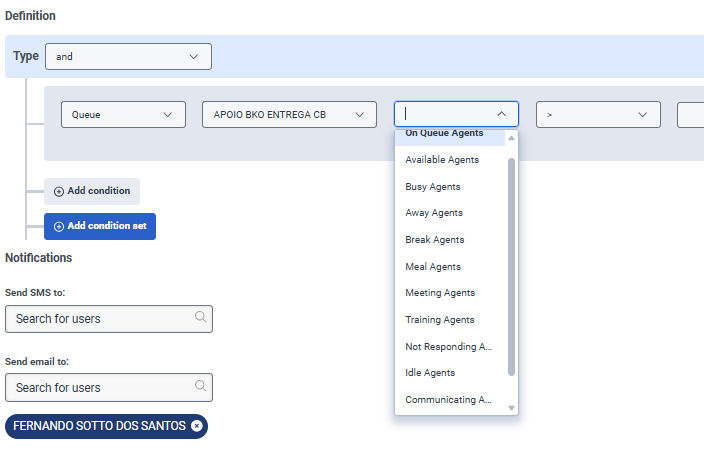The width and height of the screenshot is (704, 450).
Task: Remove Fernando Sotto dos Santos email recipient
Action: click(x=197, y=426)
